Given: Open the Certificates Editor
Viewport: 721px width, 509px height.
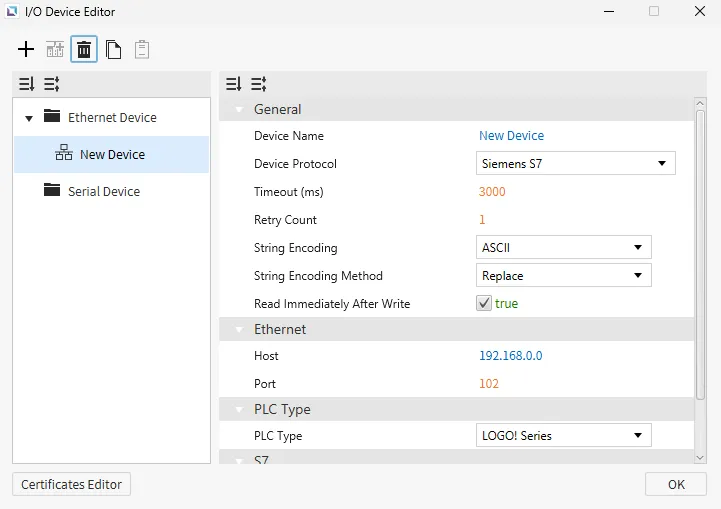Looking at the screenshot, I should point(71,484).
